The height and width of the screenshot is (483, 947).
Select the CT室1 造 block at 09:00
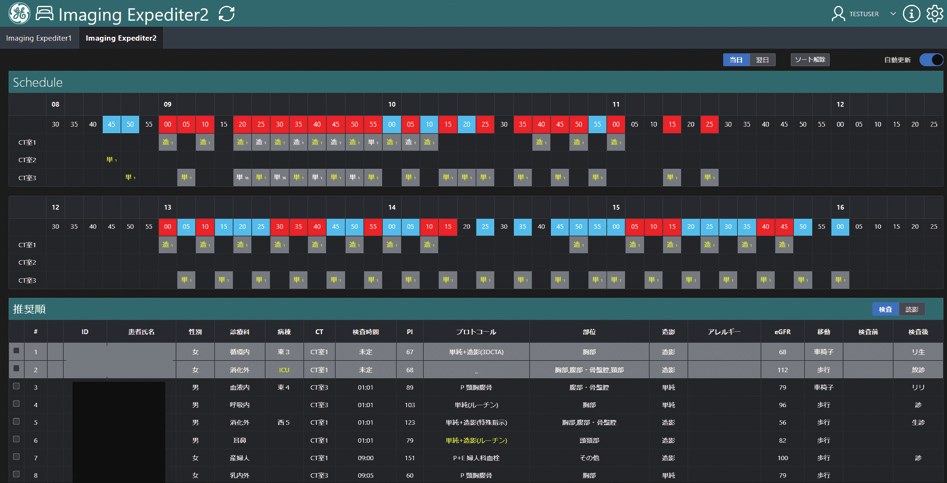(167, 142)
